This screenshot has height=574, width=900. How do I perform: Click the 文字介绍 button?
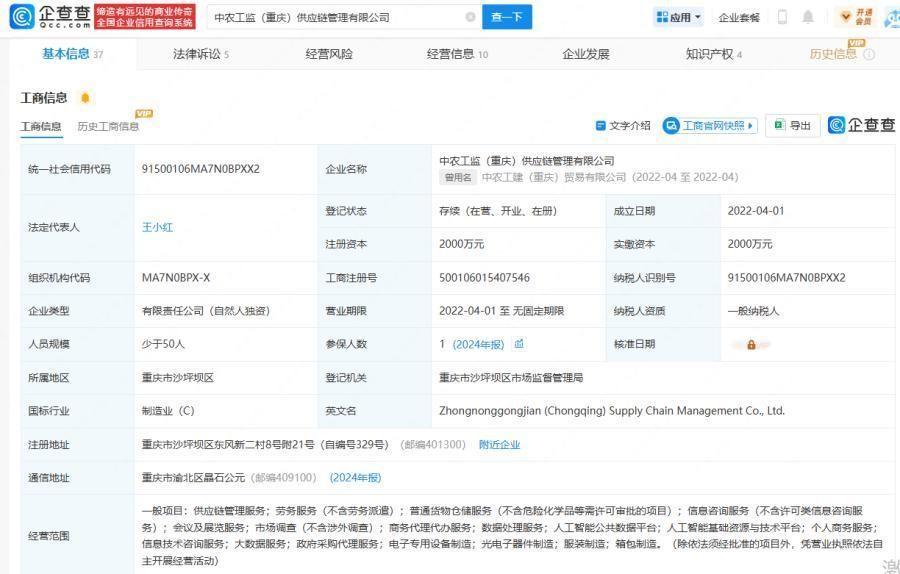623,125
